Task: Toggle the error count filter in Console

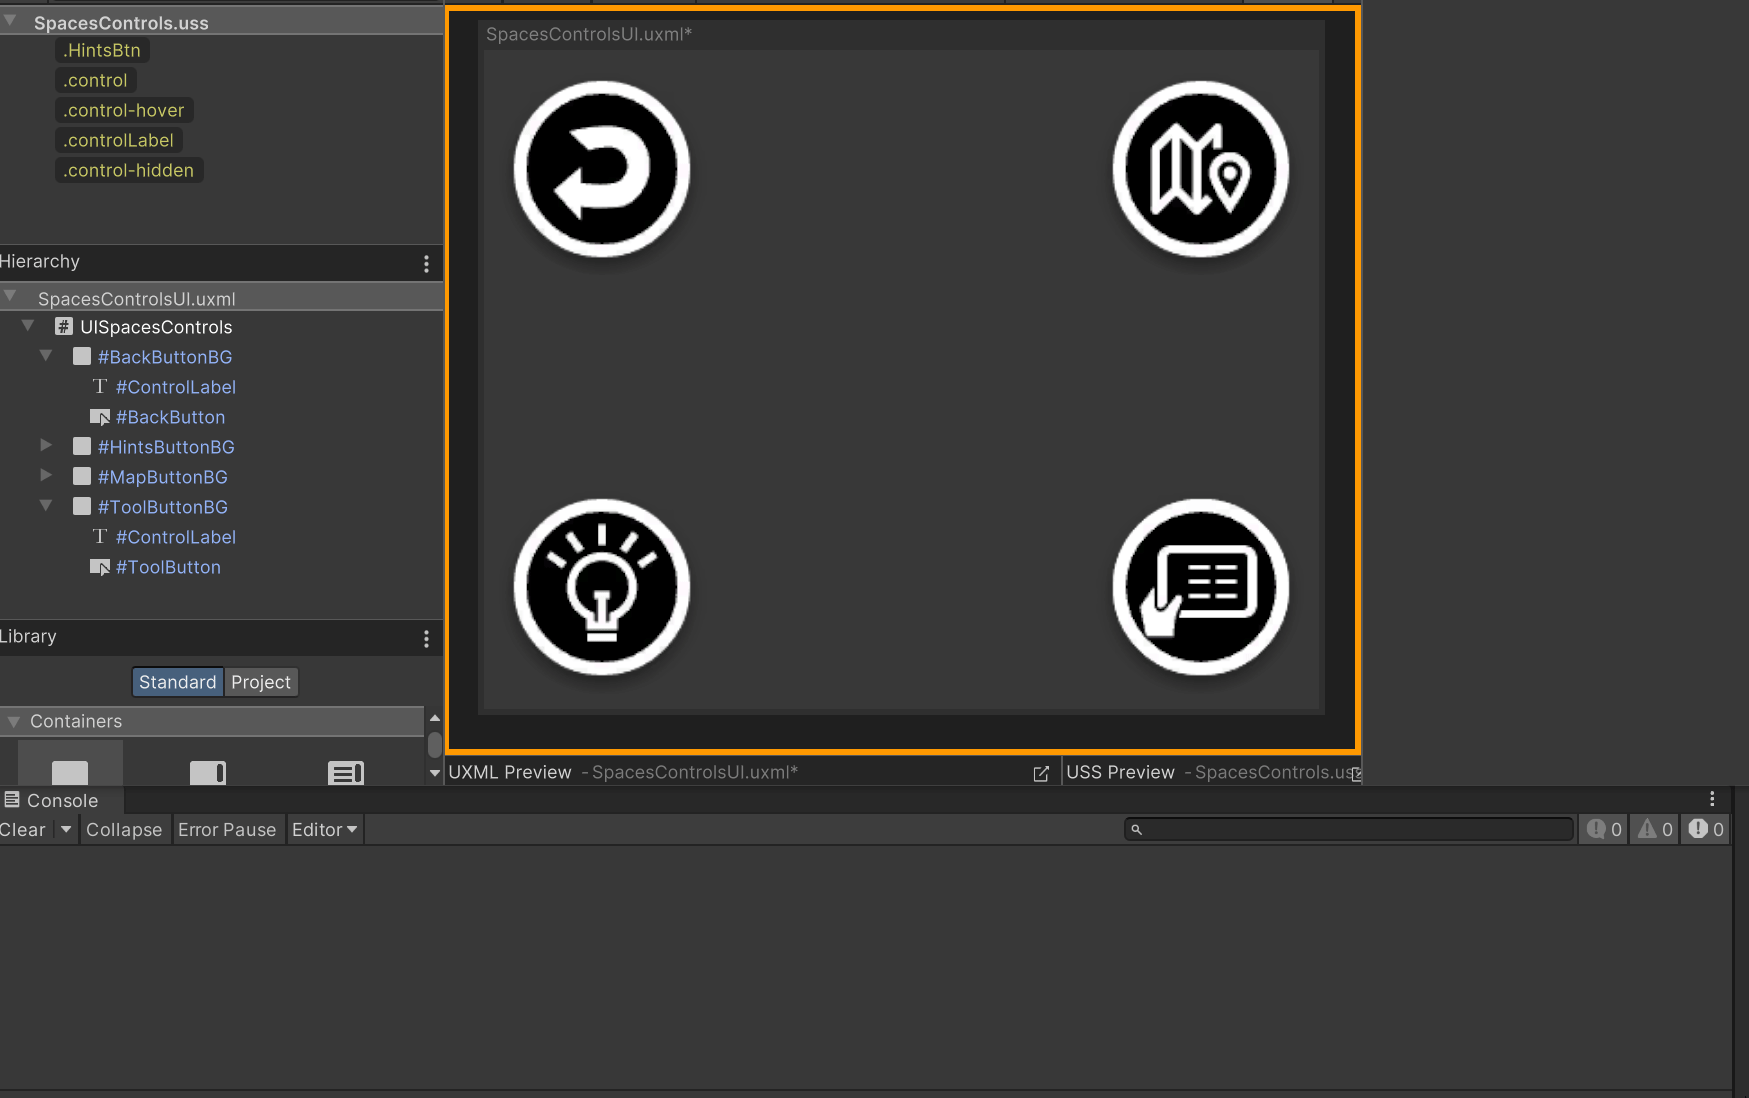Action: [1704, 828]
